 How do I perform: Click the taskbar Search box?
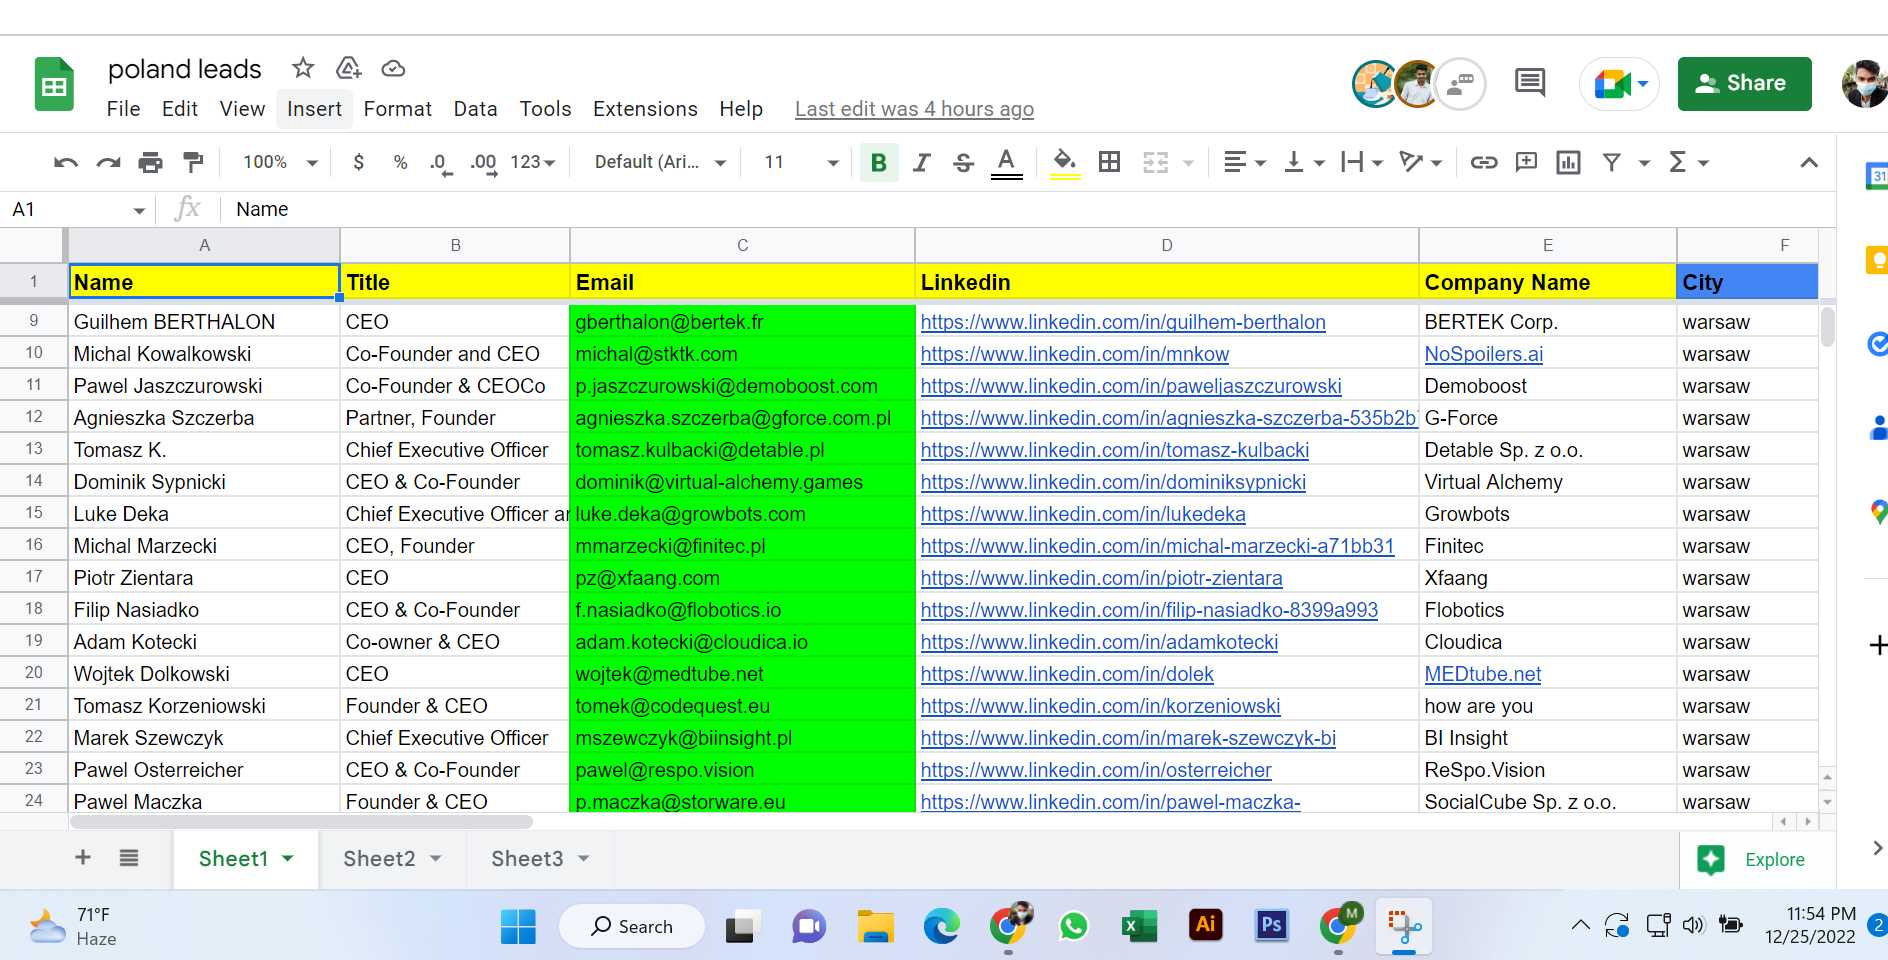click(631, 927)
